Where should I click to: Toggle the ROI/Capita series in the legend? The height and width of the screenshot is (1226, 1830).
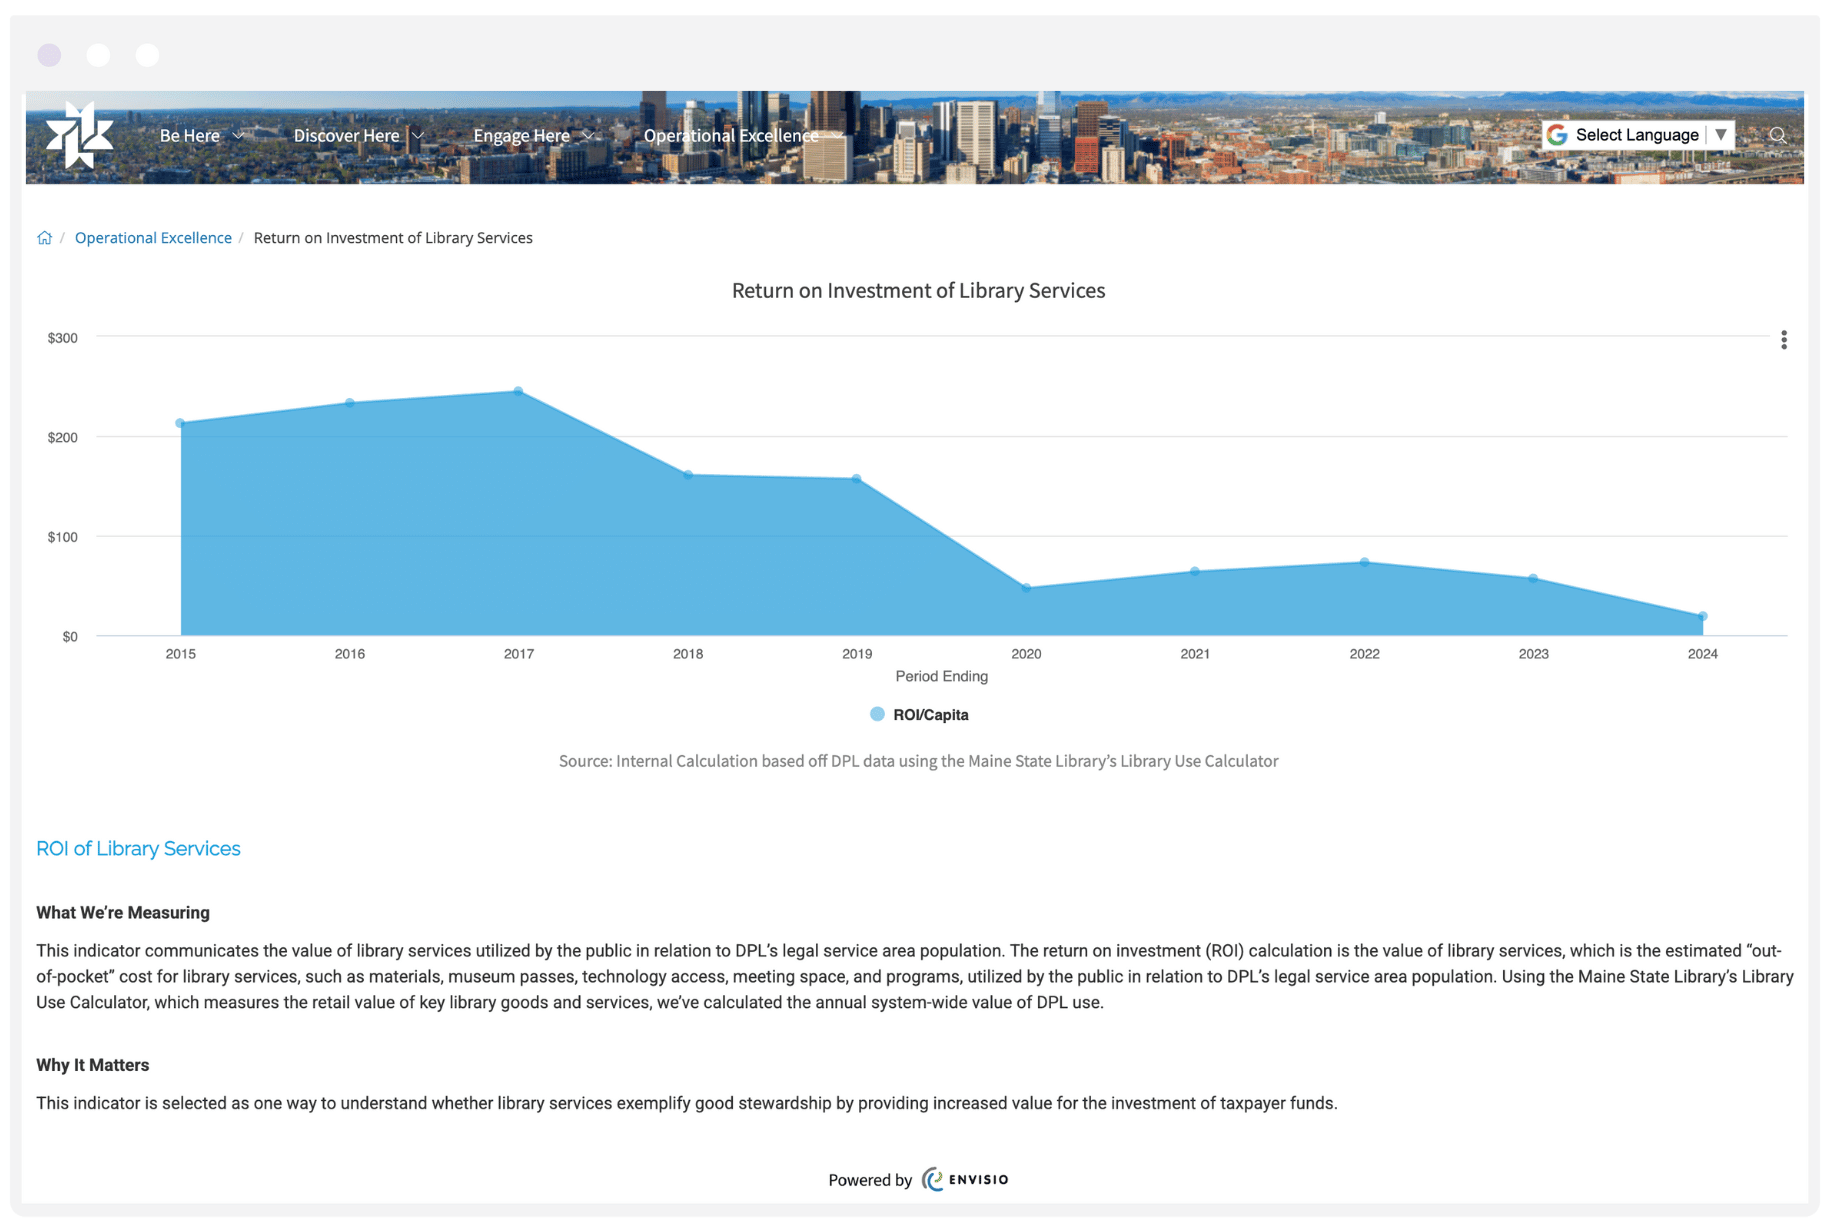coord(930,714)
